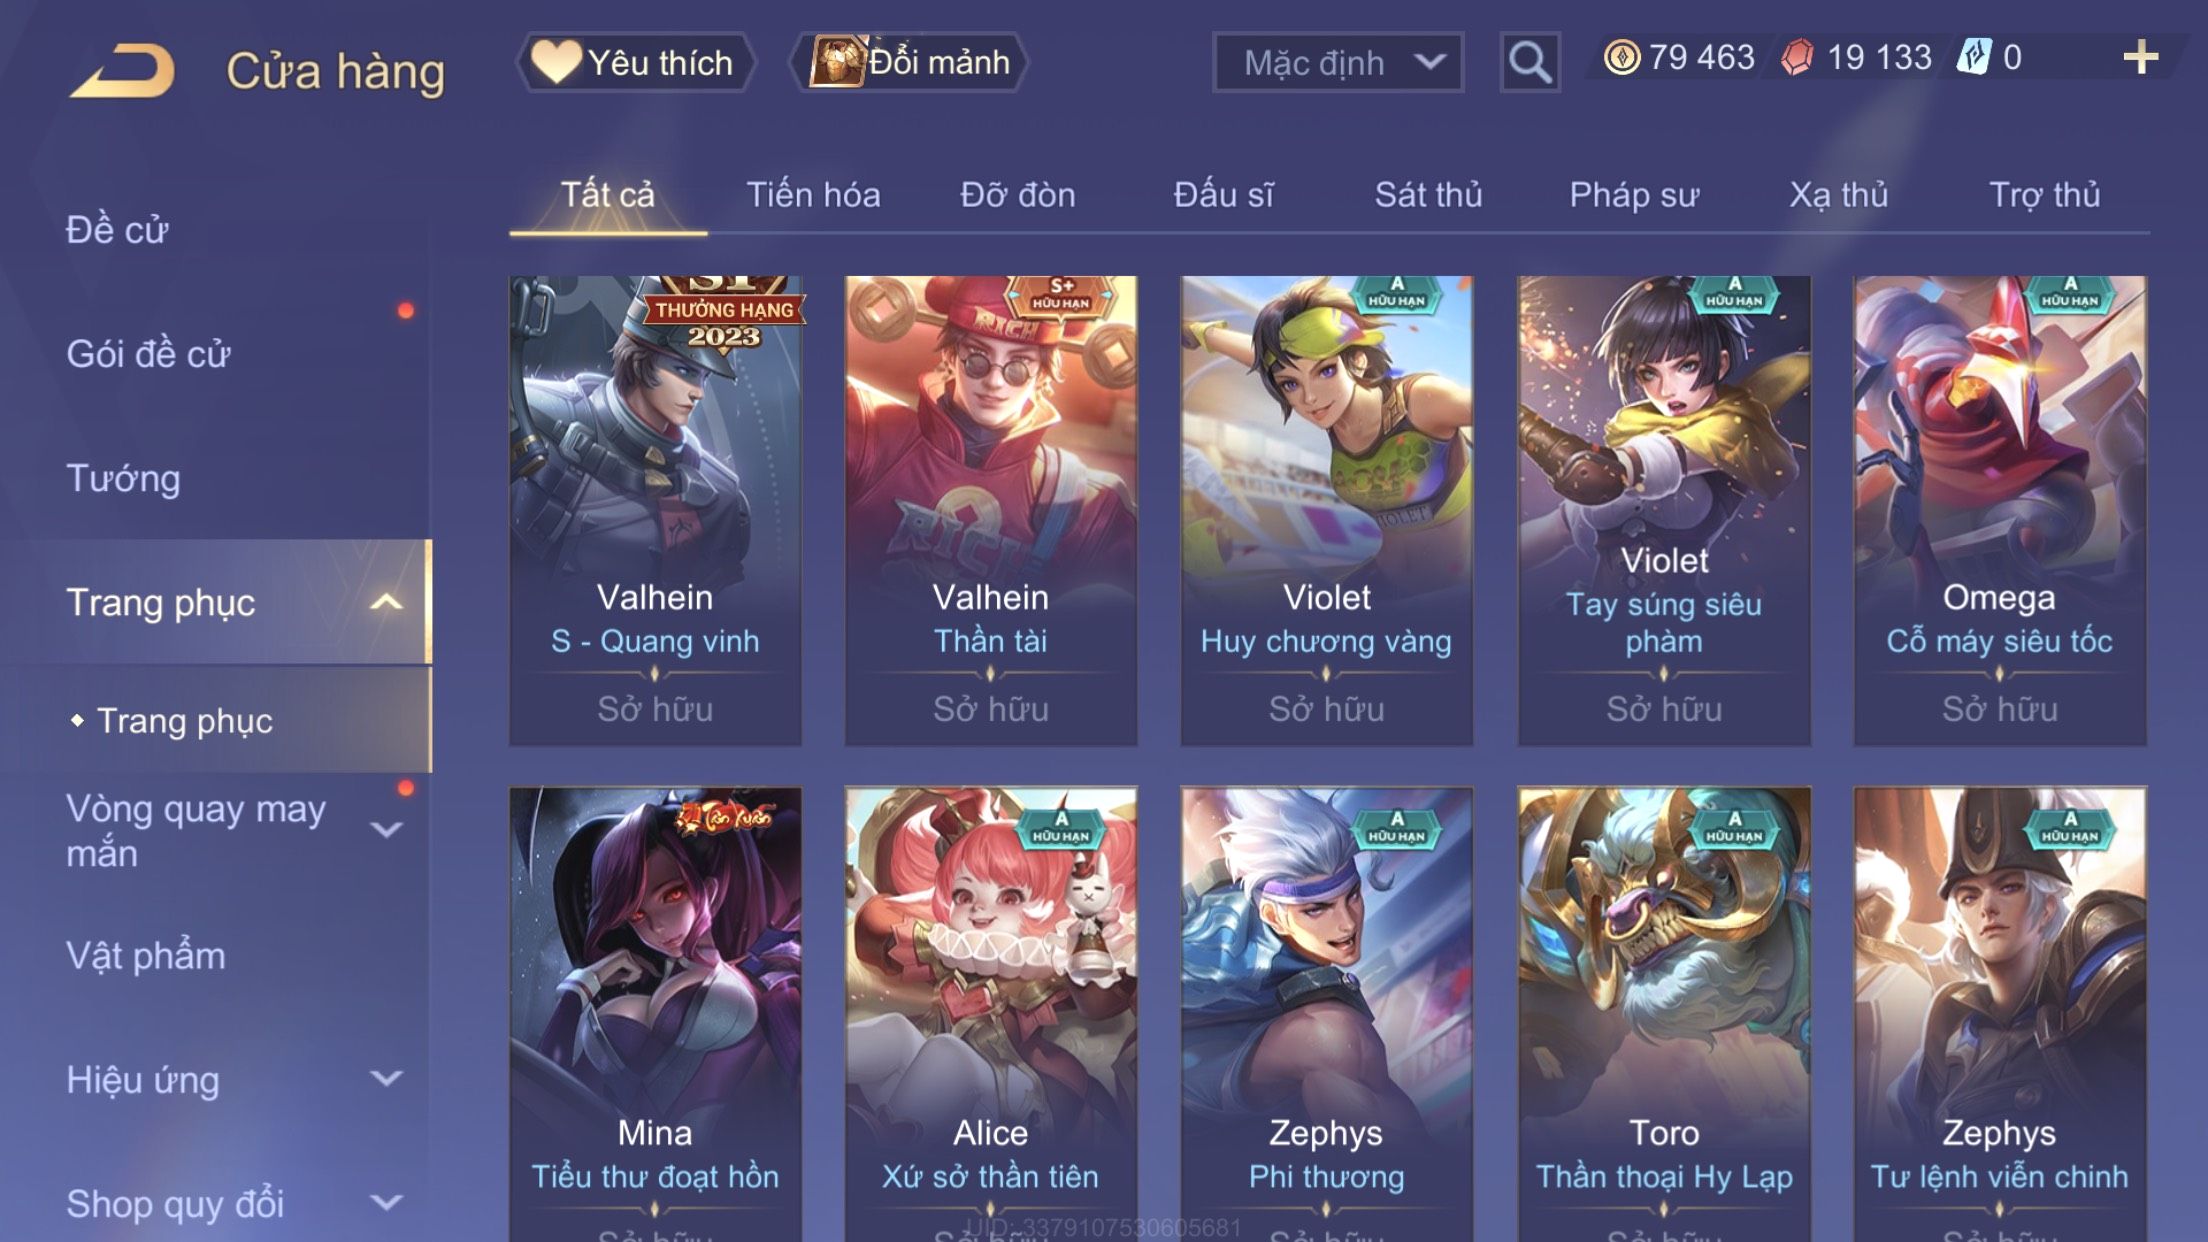
Task: Tap the blue voucher ticket icon
Action: pyautogui.click(x=1975, y=57)
